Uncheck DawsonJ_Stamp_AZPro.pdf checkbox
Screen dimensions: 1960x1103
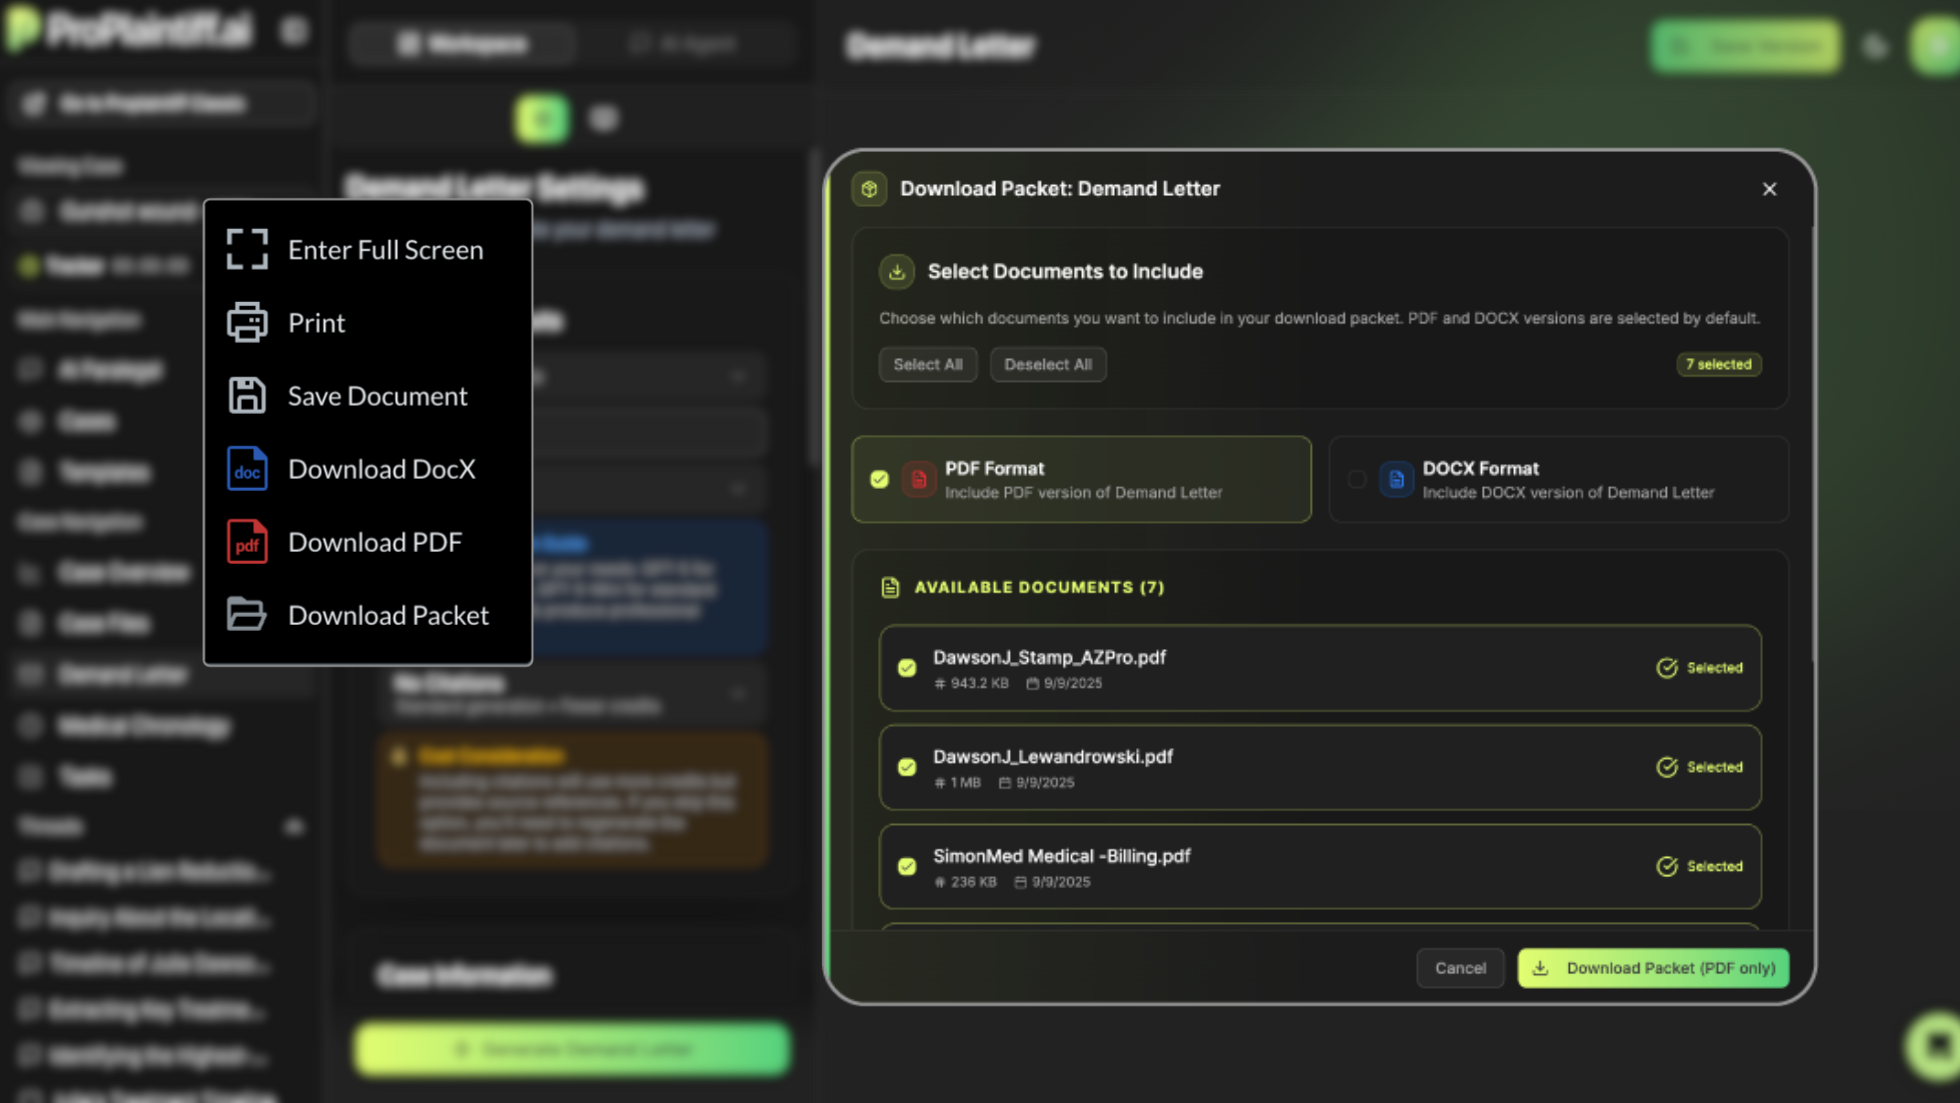click(907, 668)
